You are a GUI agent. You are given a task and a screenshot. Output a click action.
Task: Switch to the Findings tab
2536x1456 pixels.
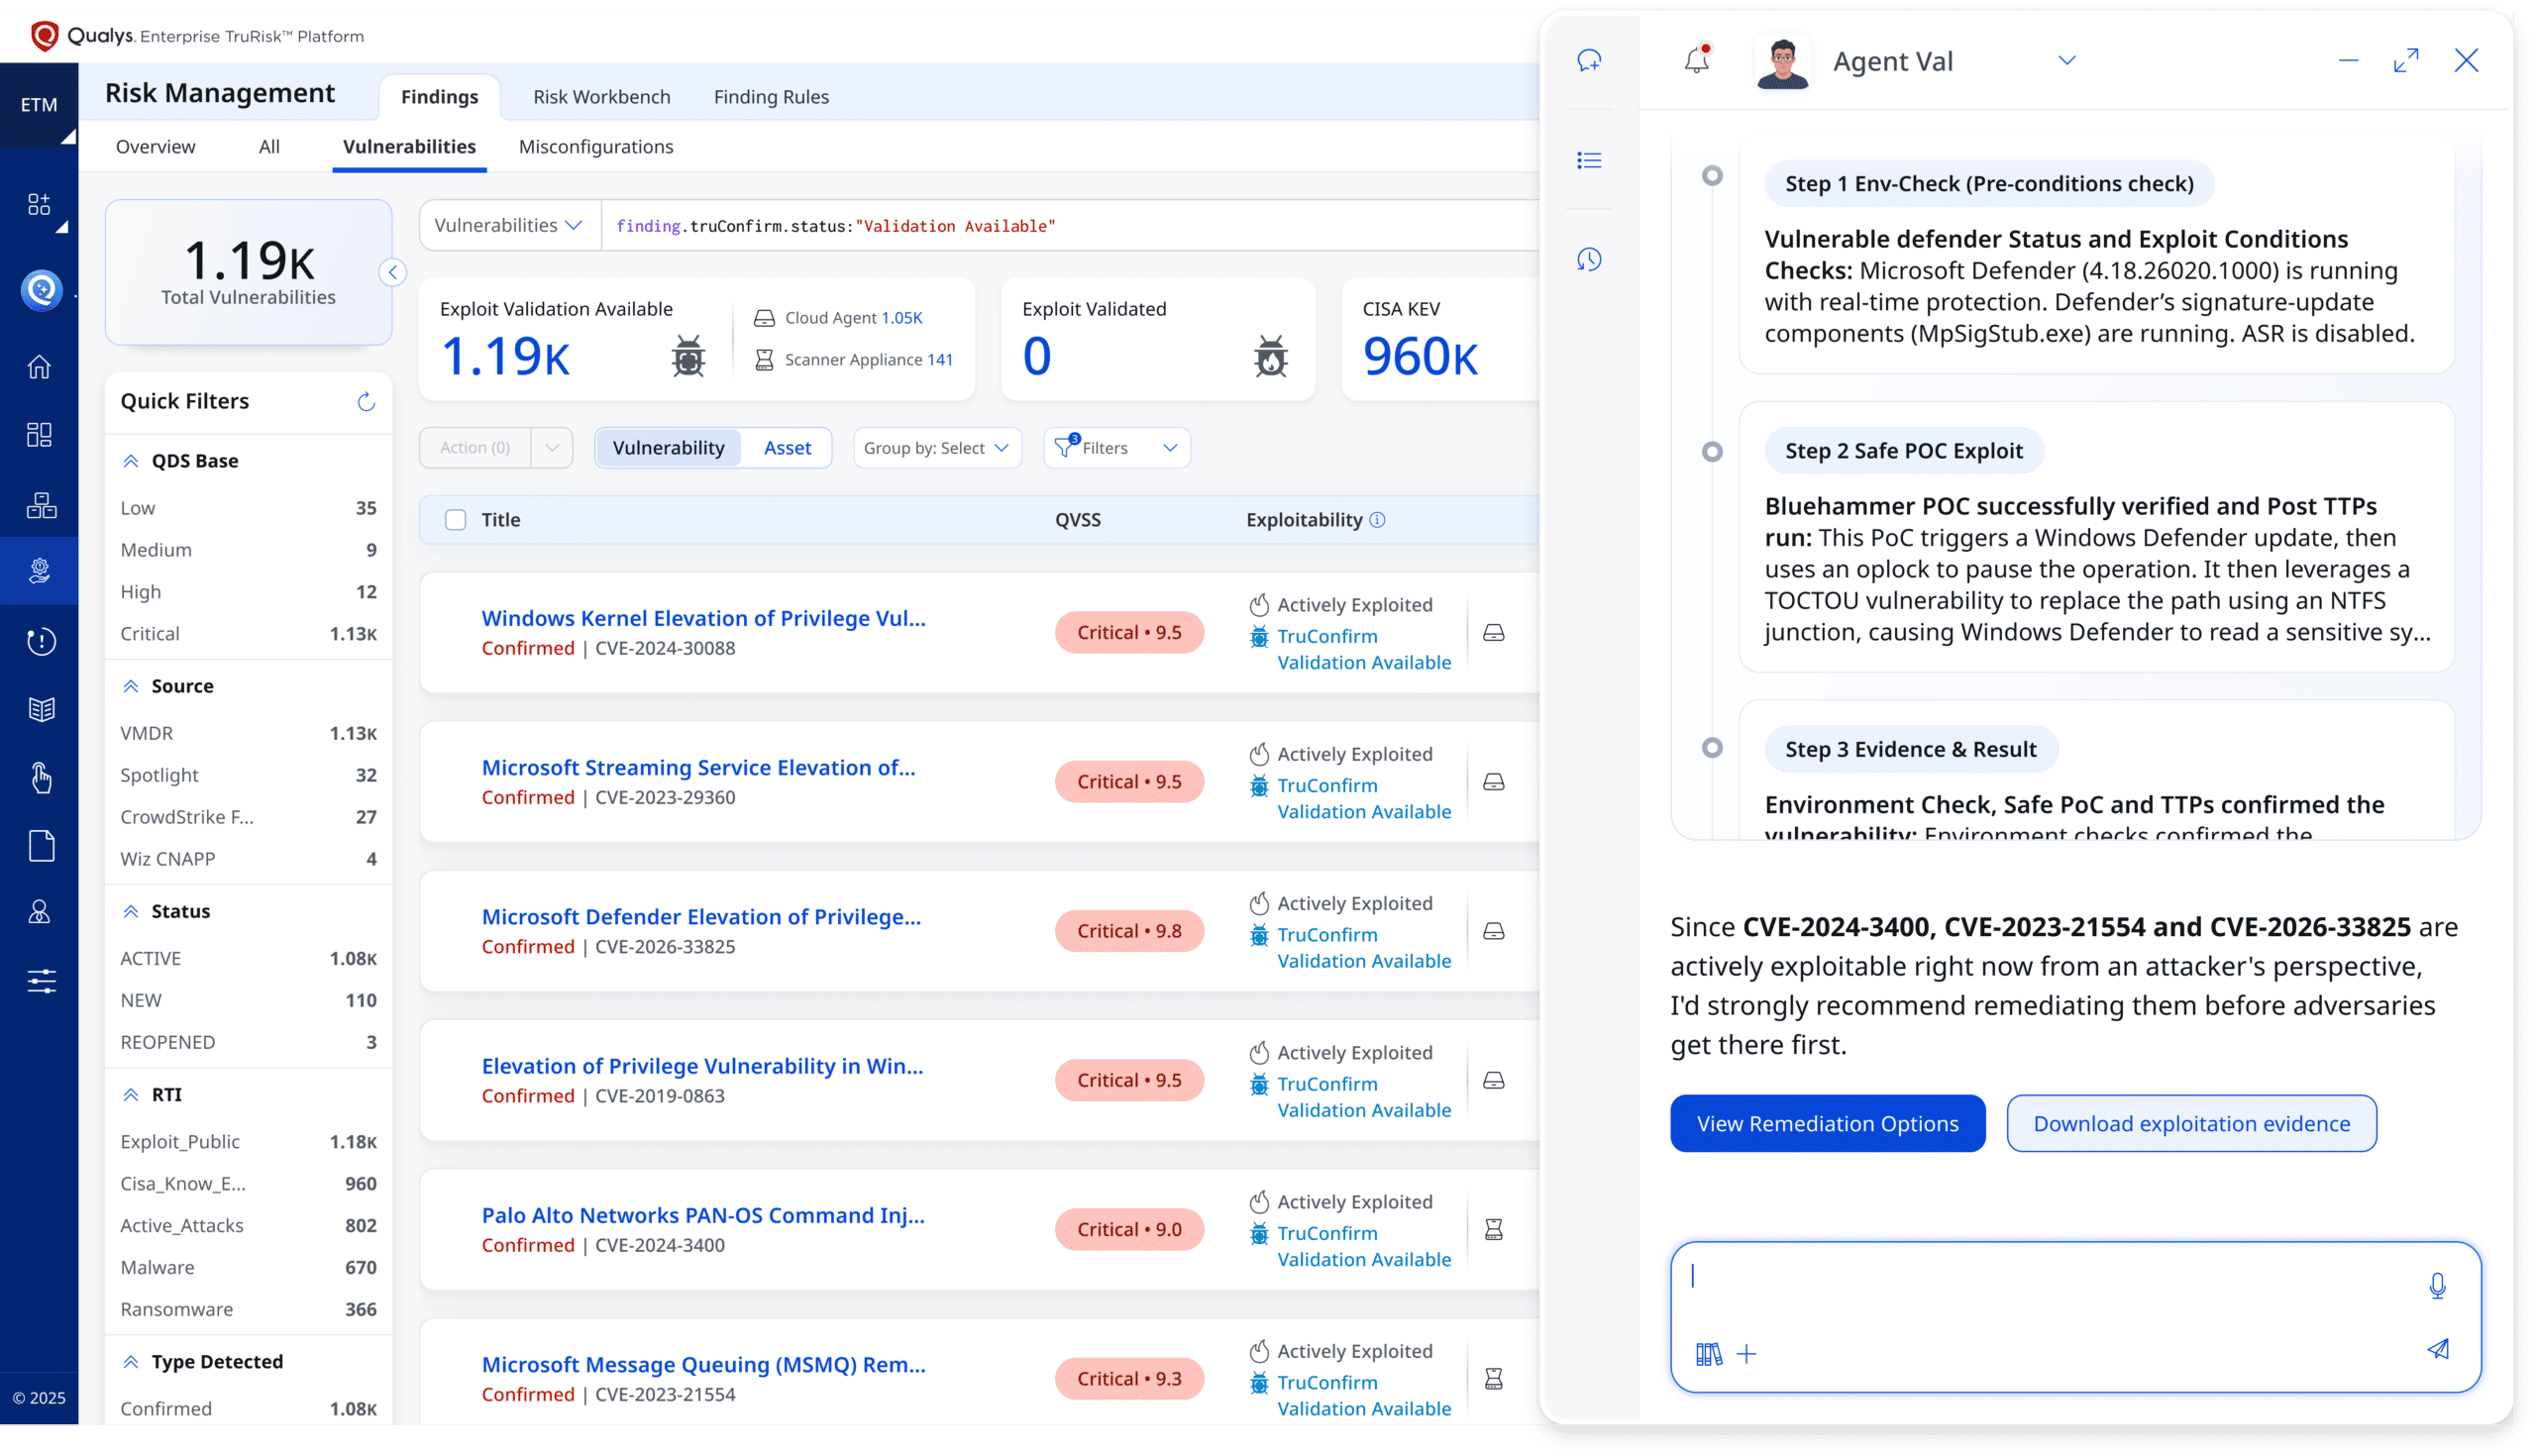pos(439,97)
